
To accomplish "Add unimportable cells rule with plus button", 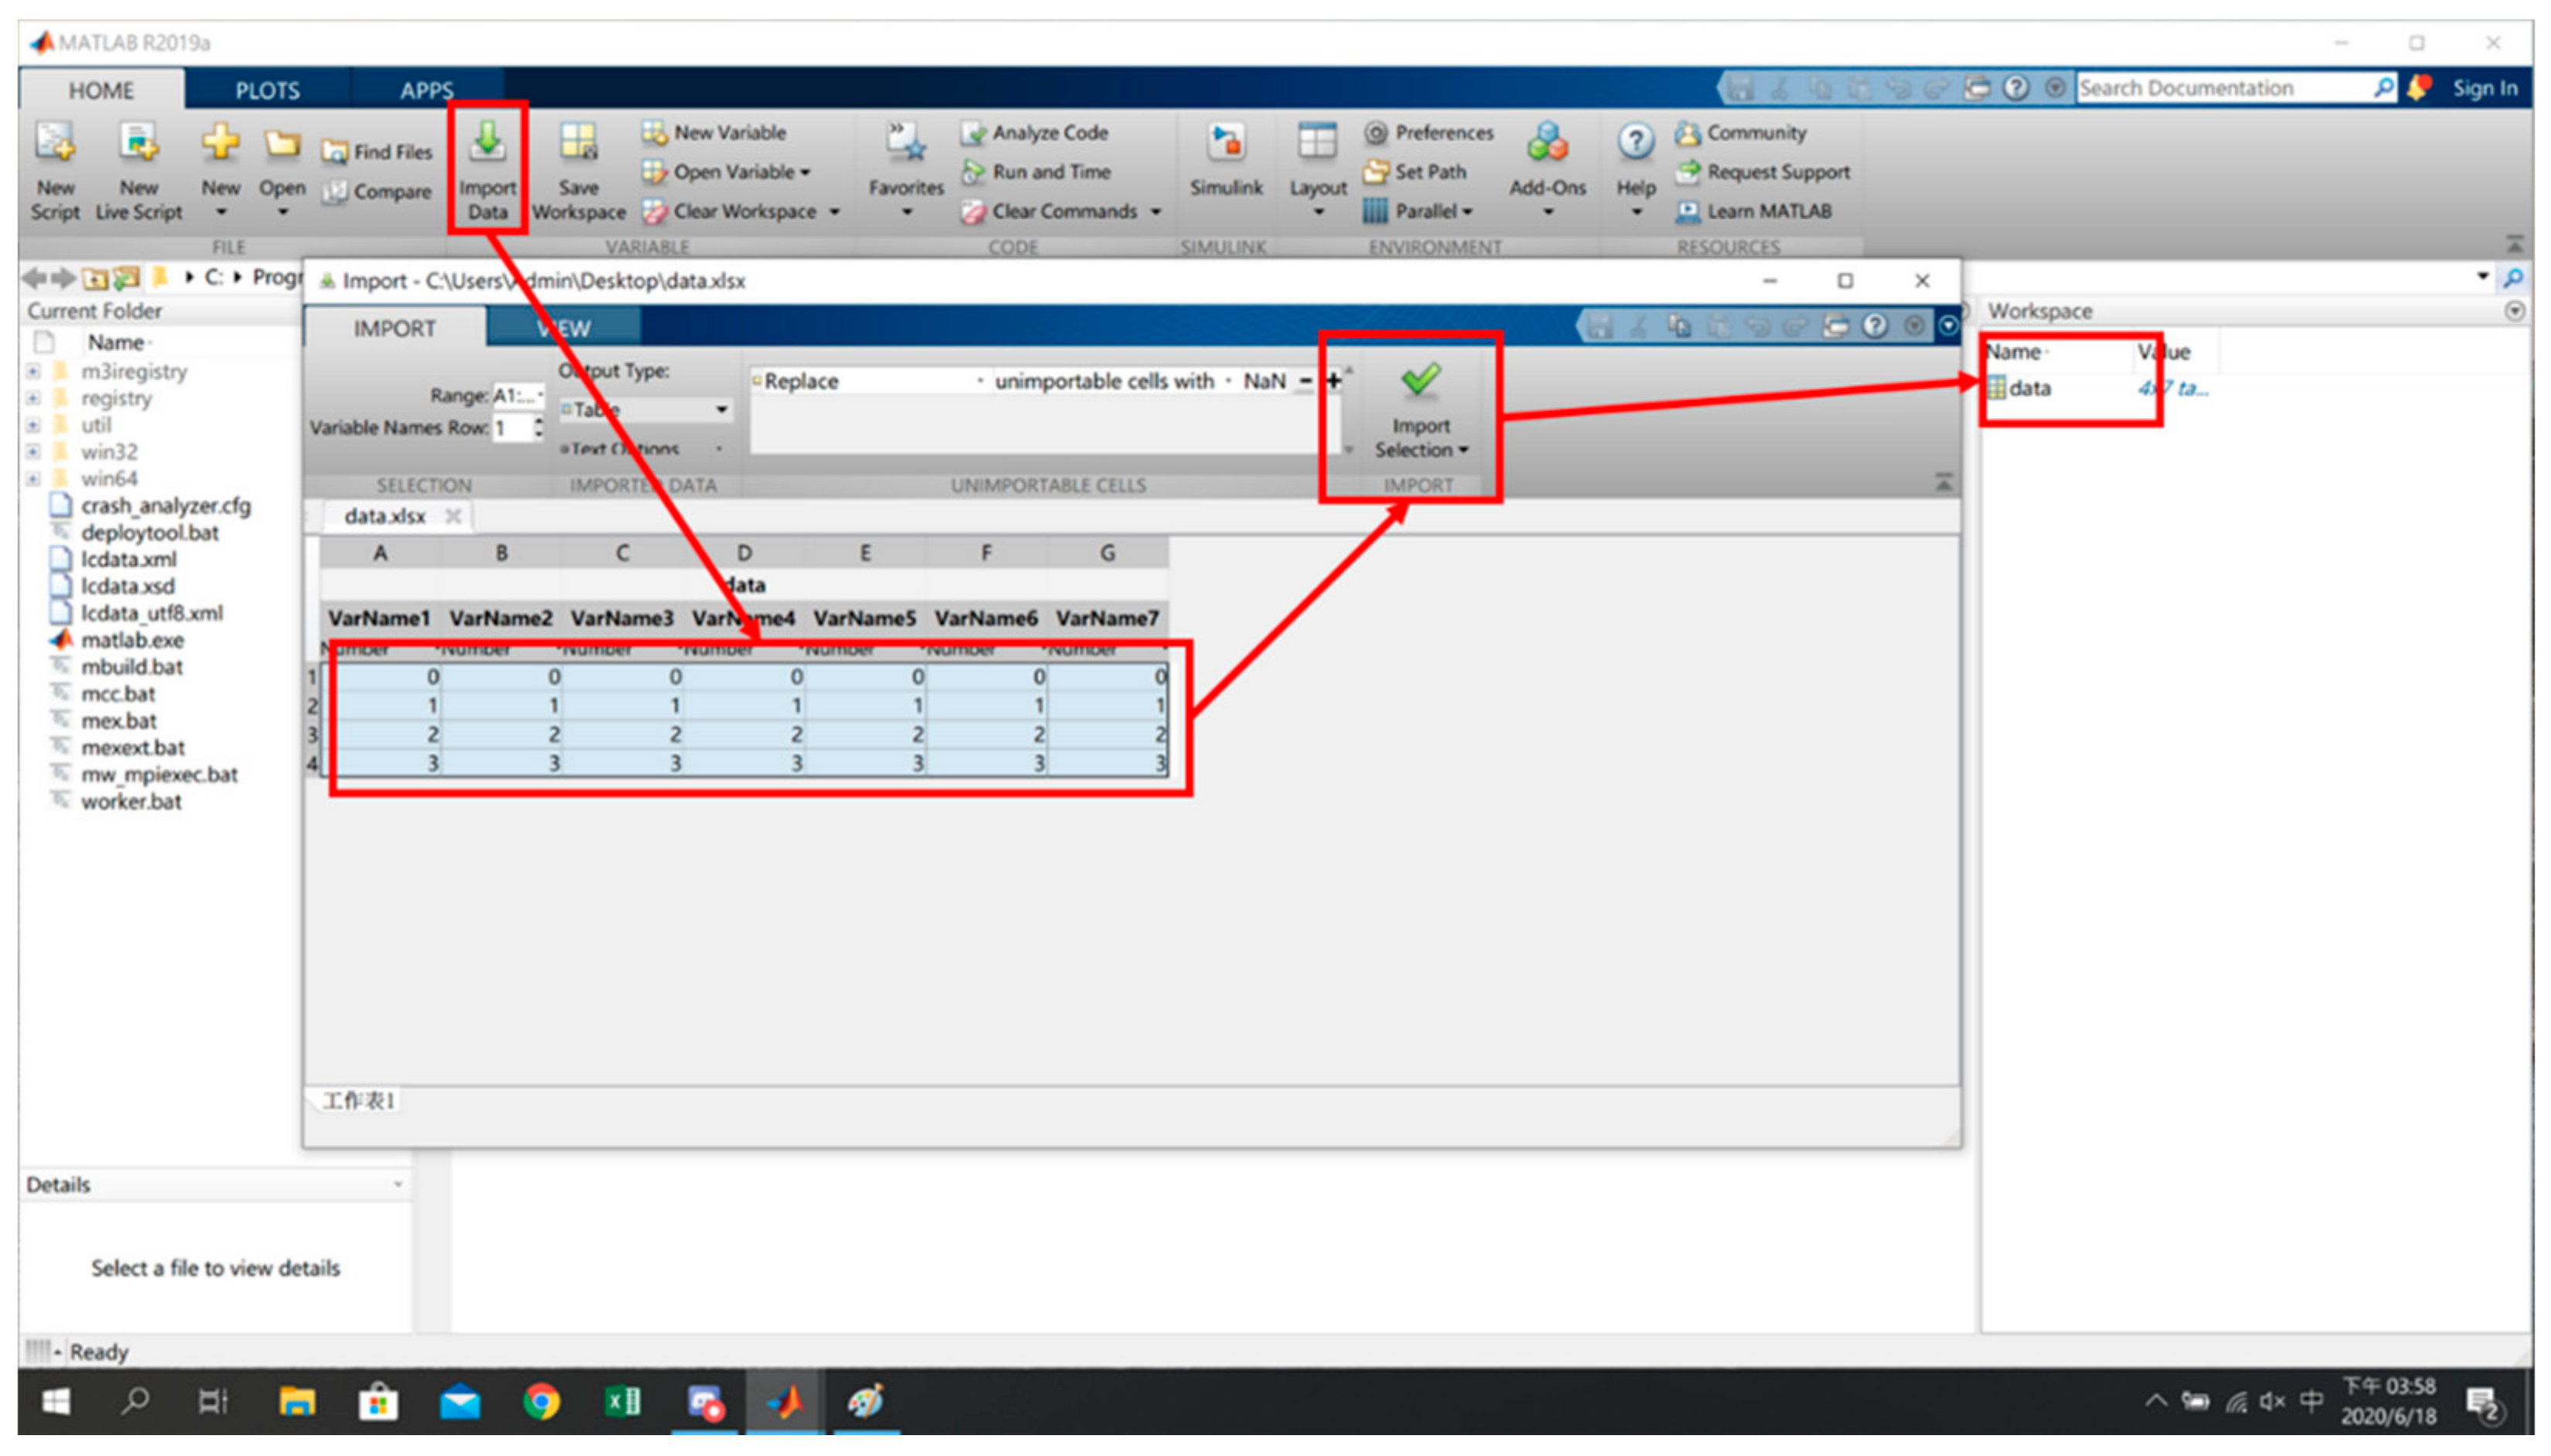I will coord(1333,381).
